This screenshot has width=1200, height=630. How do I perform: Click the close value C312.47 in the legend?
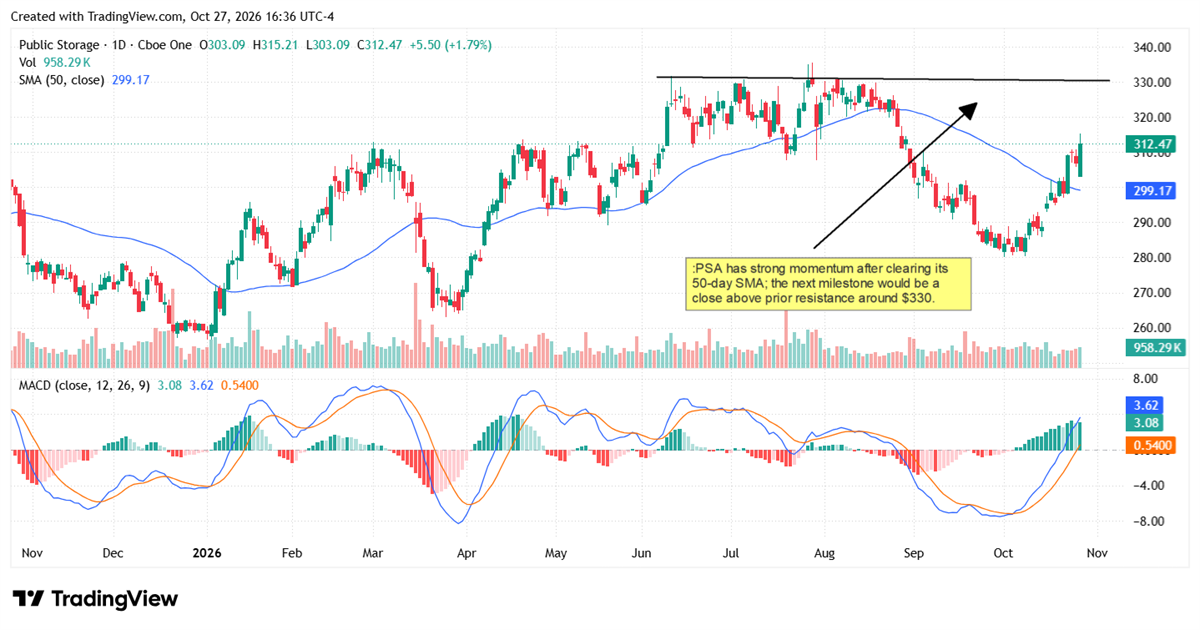click(x=381, y=45)
